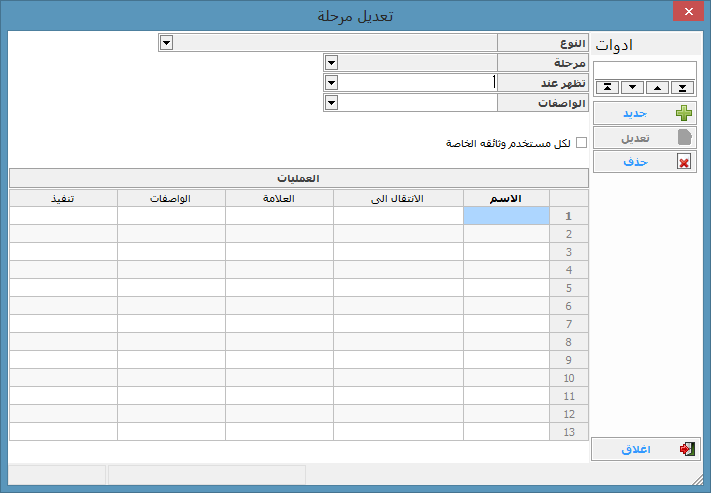Image resolution: width=711 pixels, height=493 pixels.
Task: Click the red X حذف icon
Action: [x=683, y=162]
